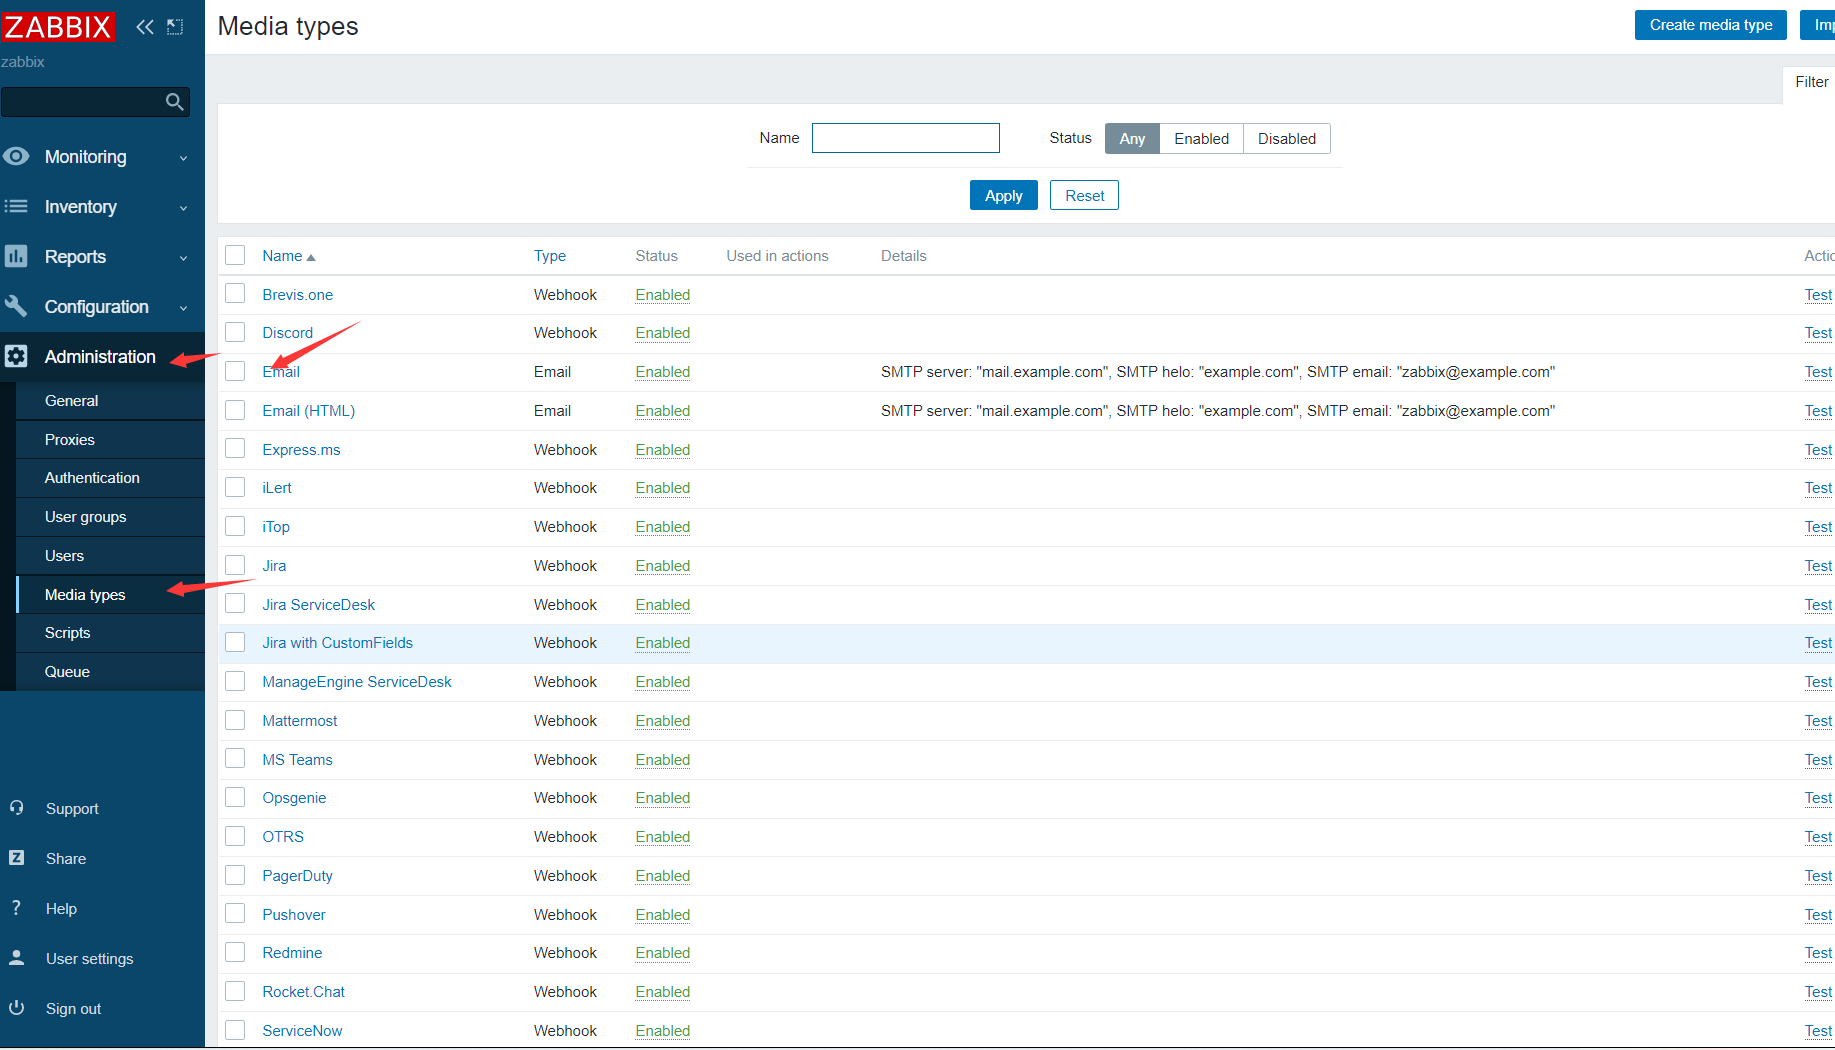
Task: Toggle Enabled status for Discord
Action: coord(662,332)
